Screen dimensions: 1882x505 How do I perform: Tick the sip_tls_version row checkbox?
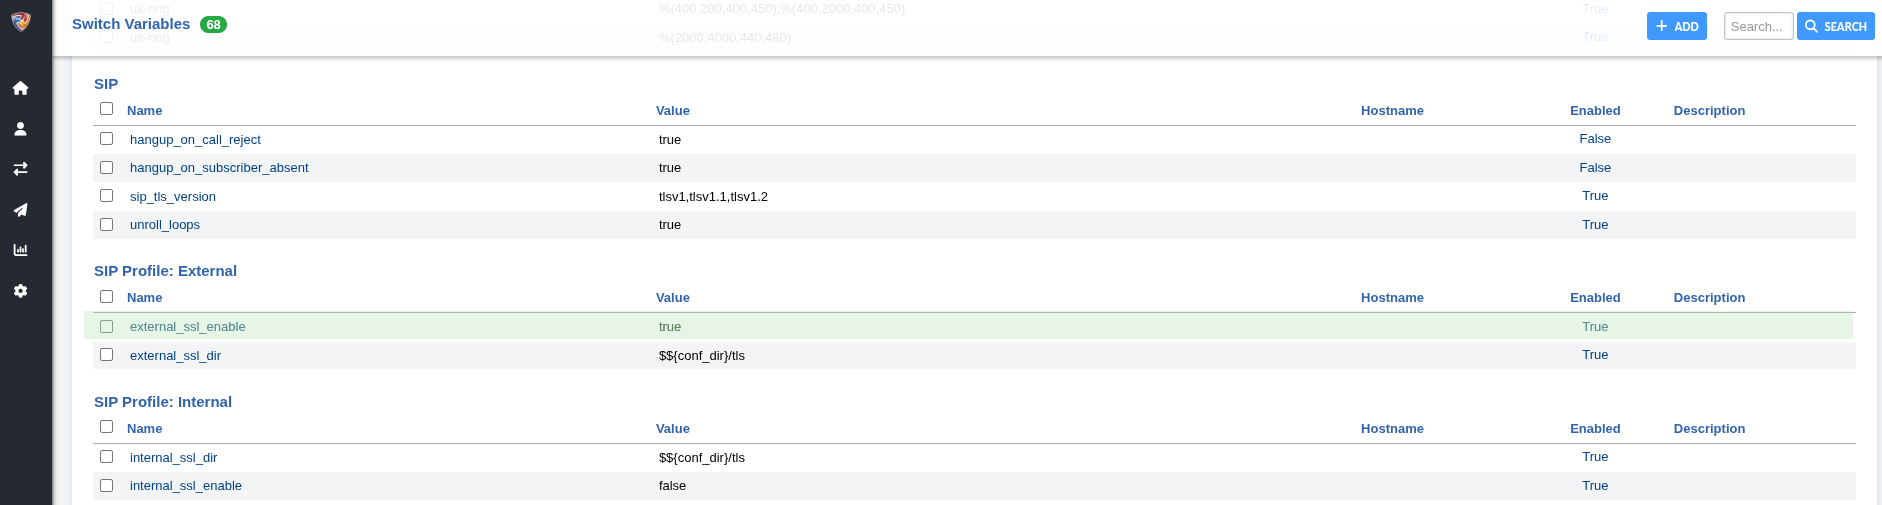tap(107, 196)
